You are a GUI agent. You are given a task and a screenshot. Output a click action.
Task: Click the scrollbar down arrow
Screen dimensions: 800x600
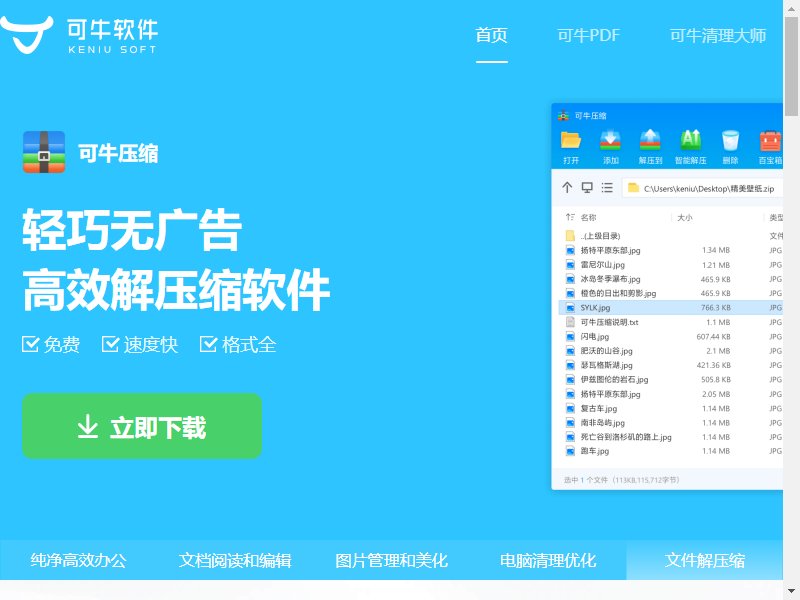pos(791,592)
